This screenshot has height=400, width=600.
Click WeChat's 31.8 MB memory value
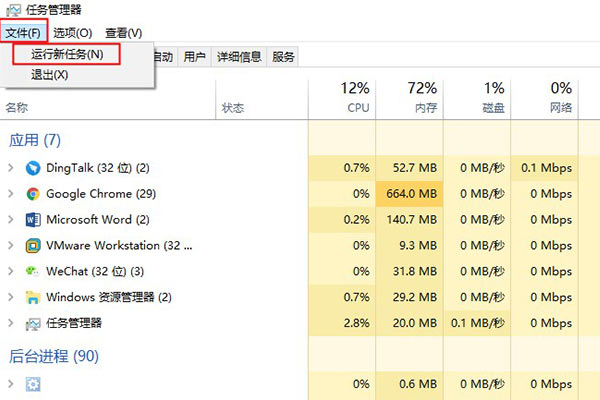pos(414,271)
